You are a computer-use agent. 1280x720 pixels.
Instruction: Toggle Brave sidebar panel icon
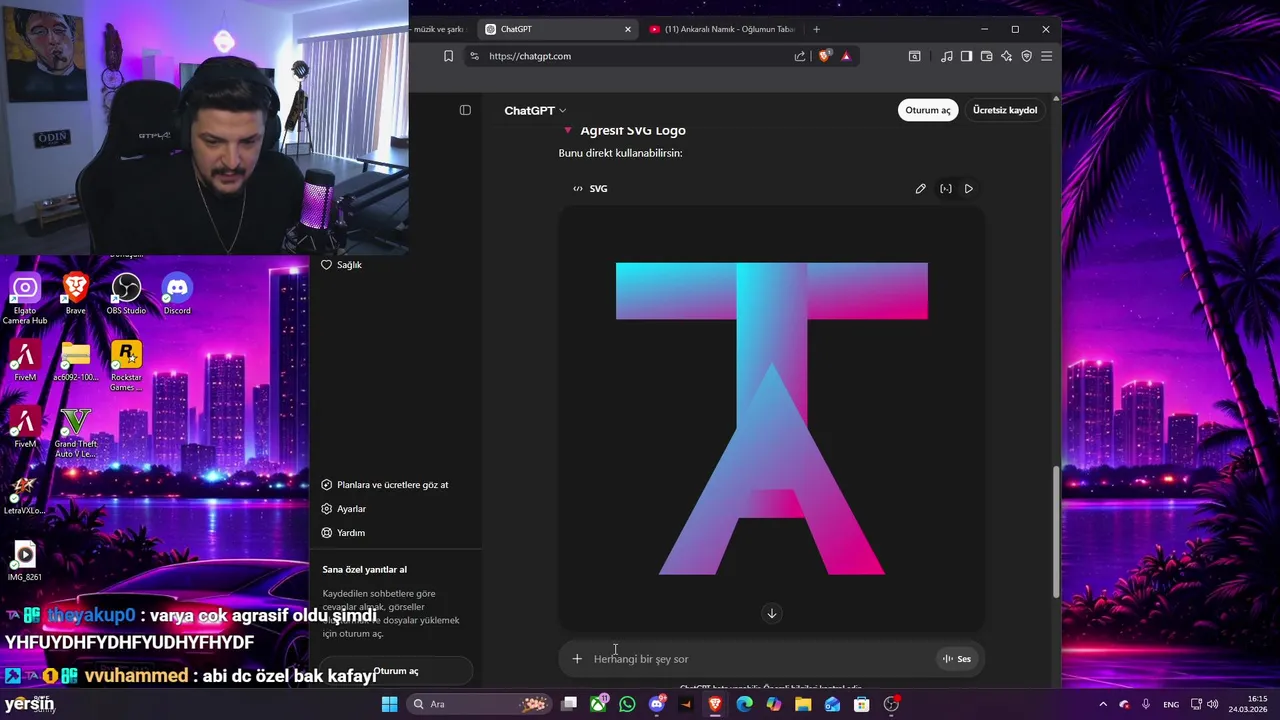[966, 56]
